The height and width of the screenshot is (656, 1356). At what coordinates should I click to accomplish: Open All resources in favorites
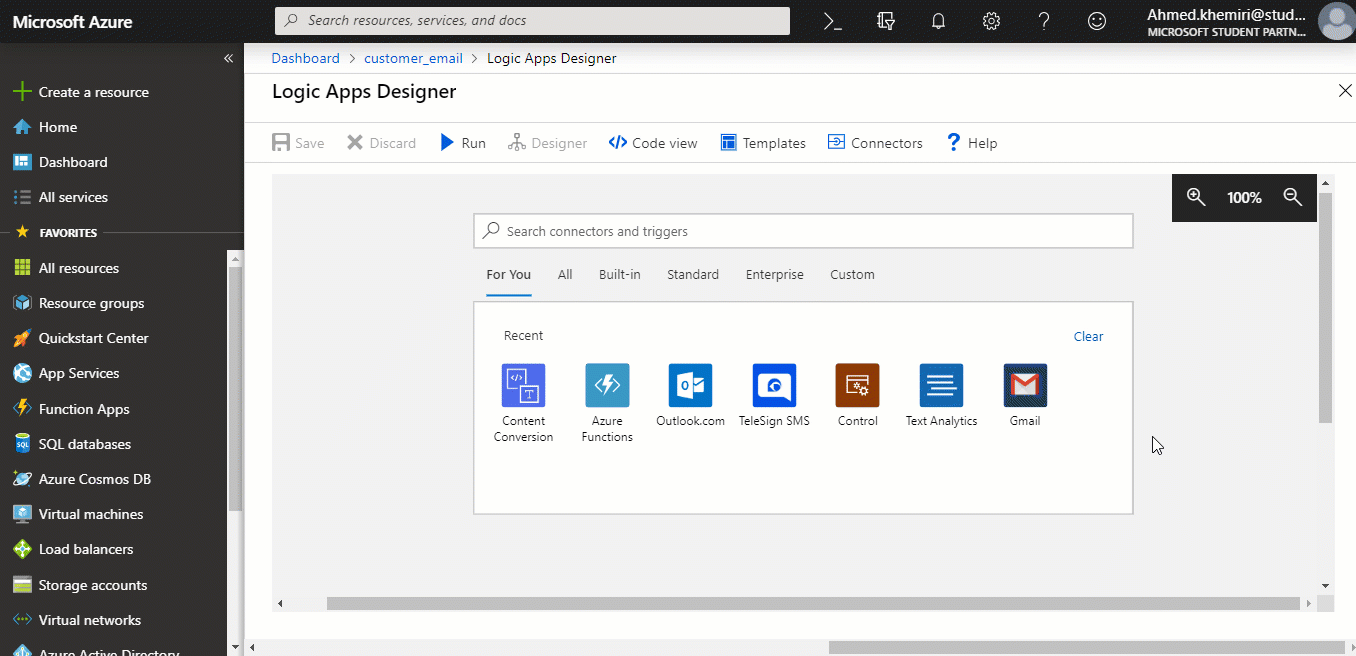pos(66,268)
